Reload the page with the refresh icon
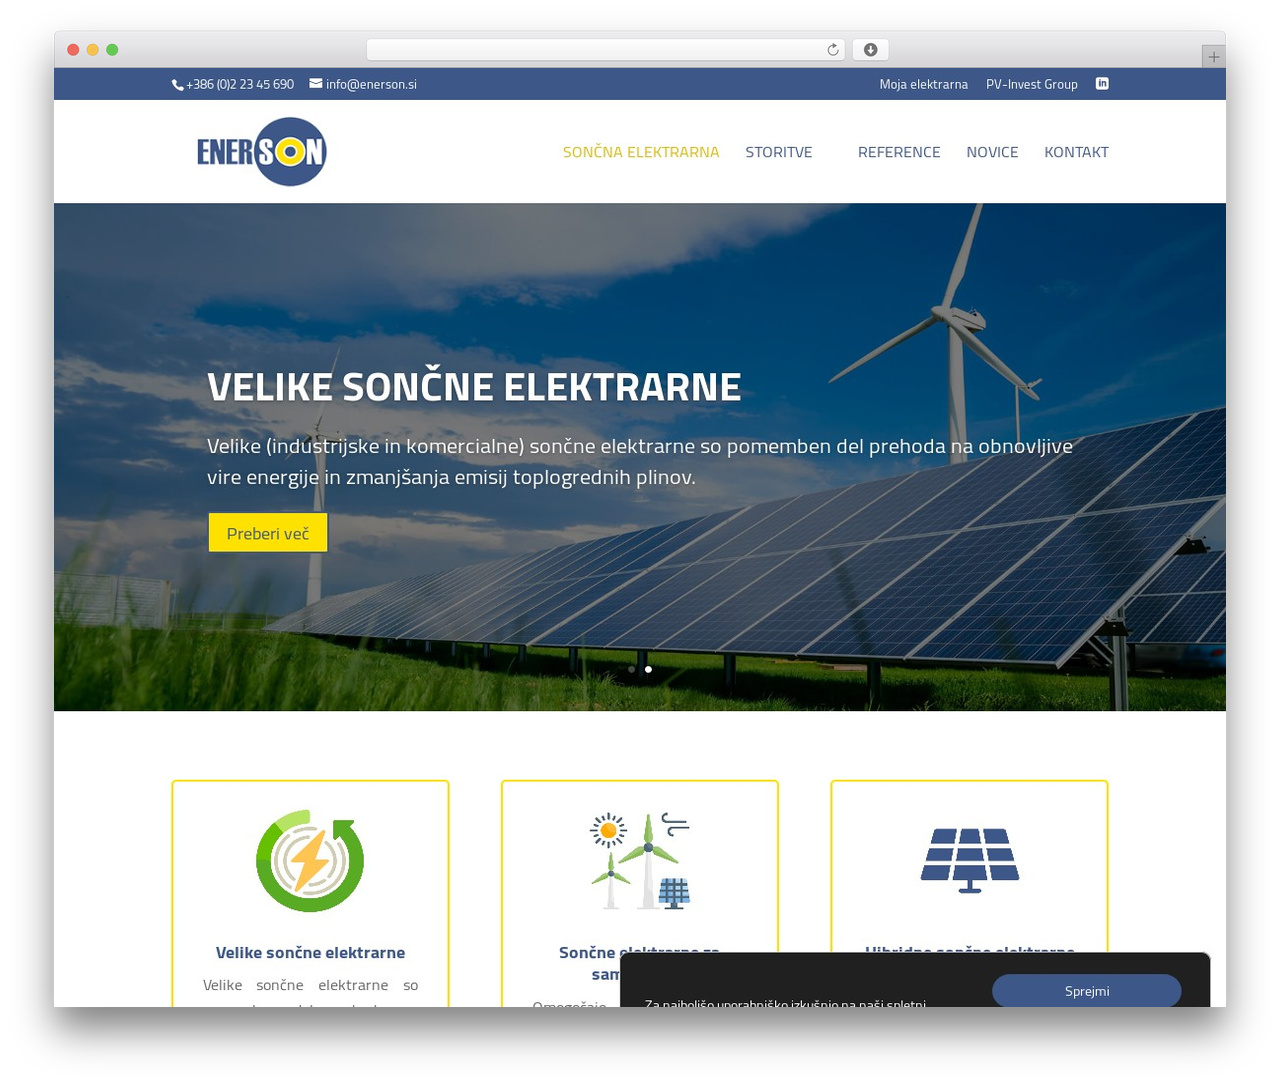The image size is (1280, 1084). coord(832,50)
